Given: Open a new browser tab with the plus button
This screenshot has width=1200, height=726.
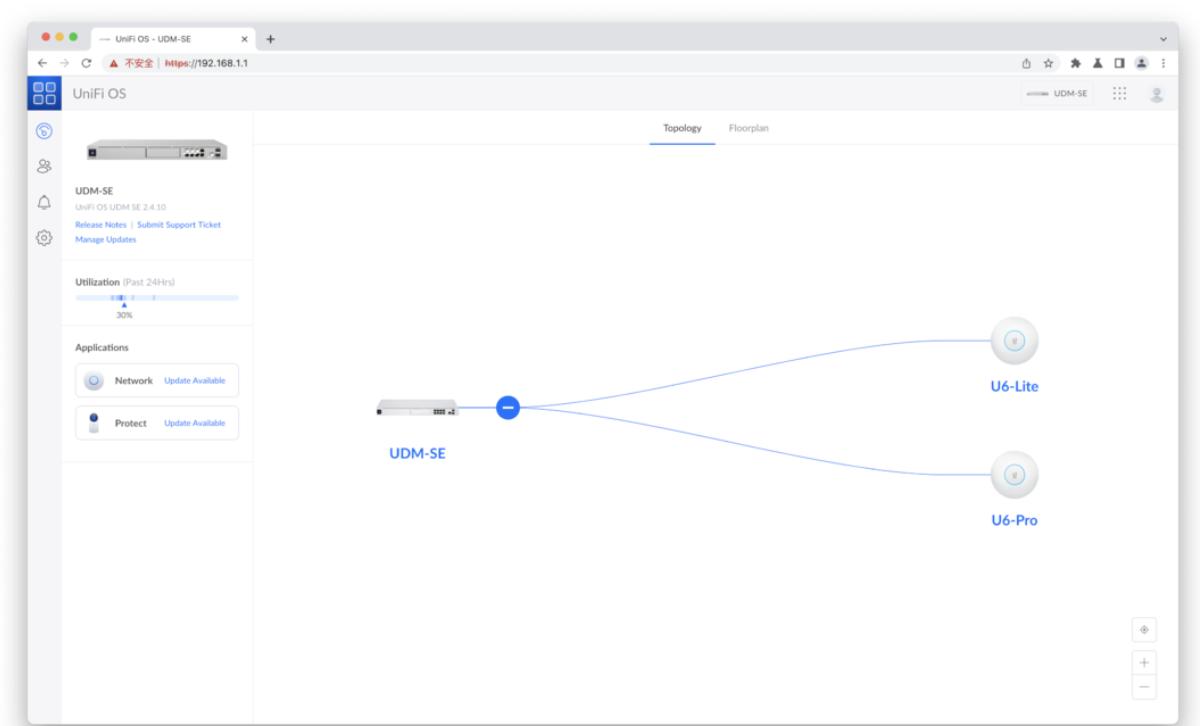Looking at the screenshot, I should [269, 38].
